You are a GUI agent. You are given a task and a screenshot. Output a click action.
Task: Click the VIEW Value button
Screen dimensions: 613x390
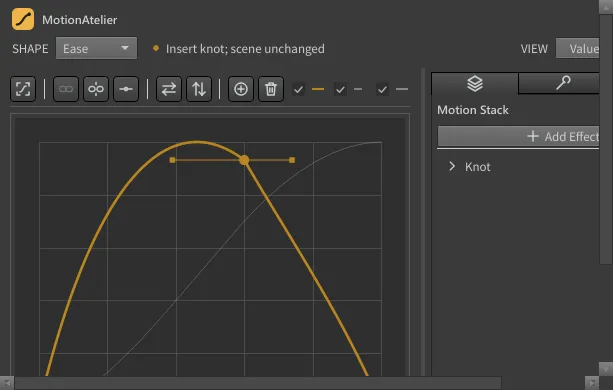[577, 48]
